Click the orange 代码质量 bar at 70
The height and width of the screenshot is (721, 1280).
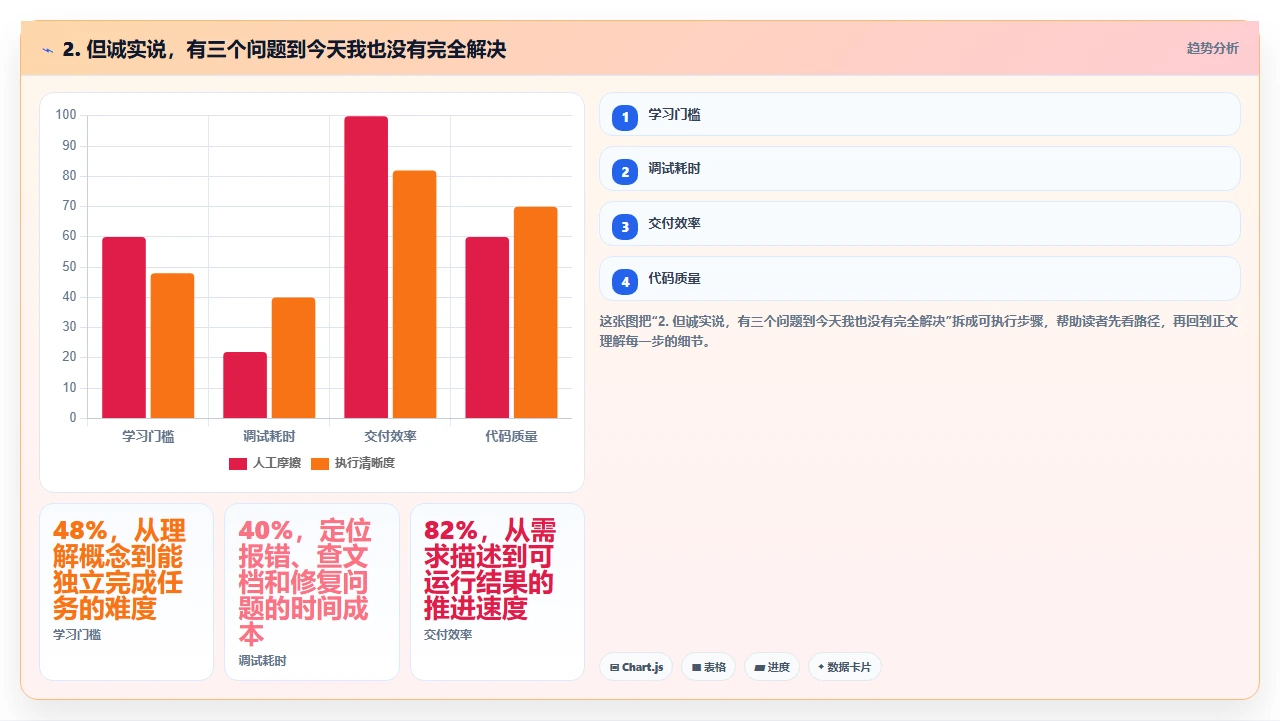[x=535, y=312]
